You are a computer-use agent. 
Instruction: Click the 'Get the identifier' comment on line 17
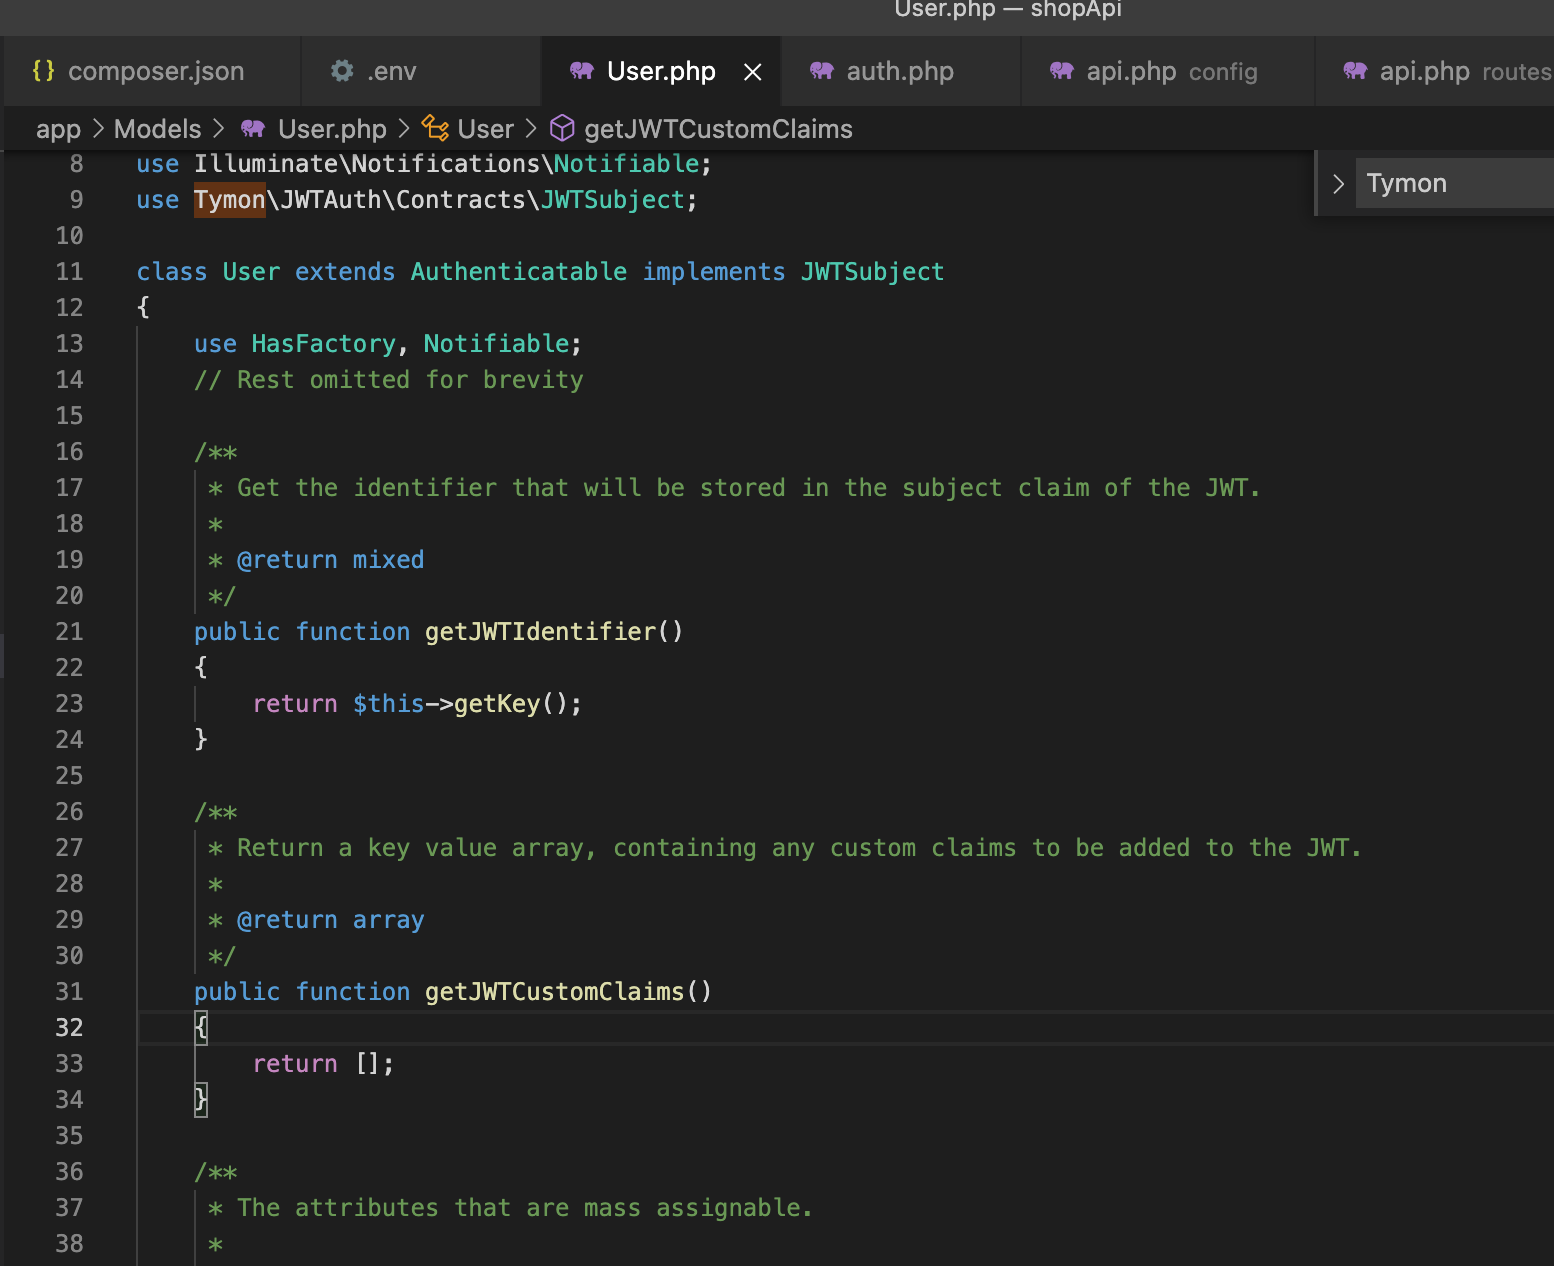(748, 487)
